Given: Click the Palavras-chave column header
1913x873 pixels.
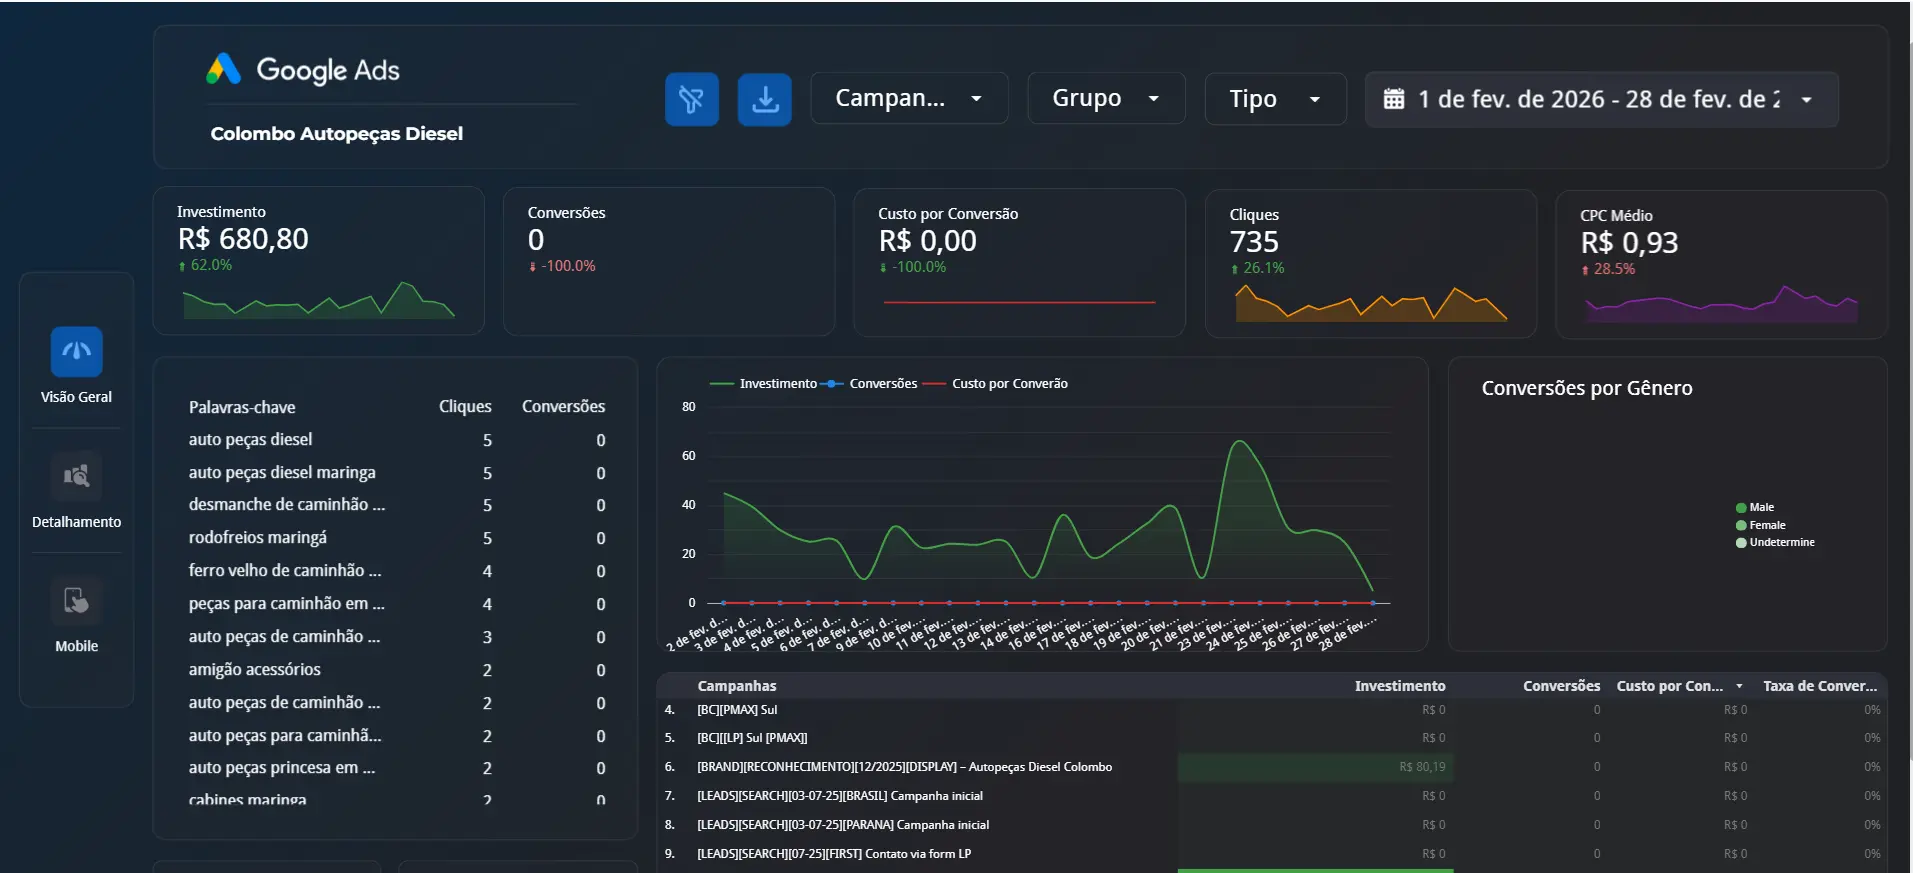Looking at the screenshot, I should [242, 407].
